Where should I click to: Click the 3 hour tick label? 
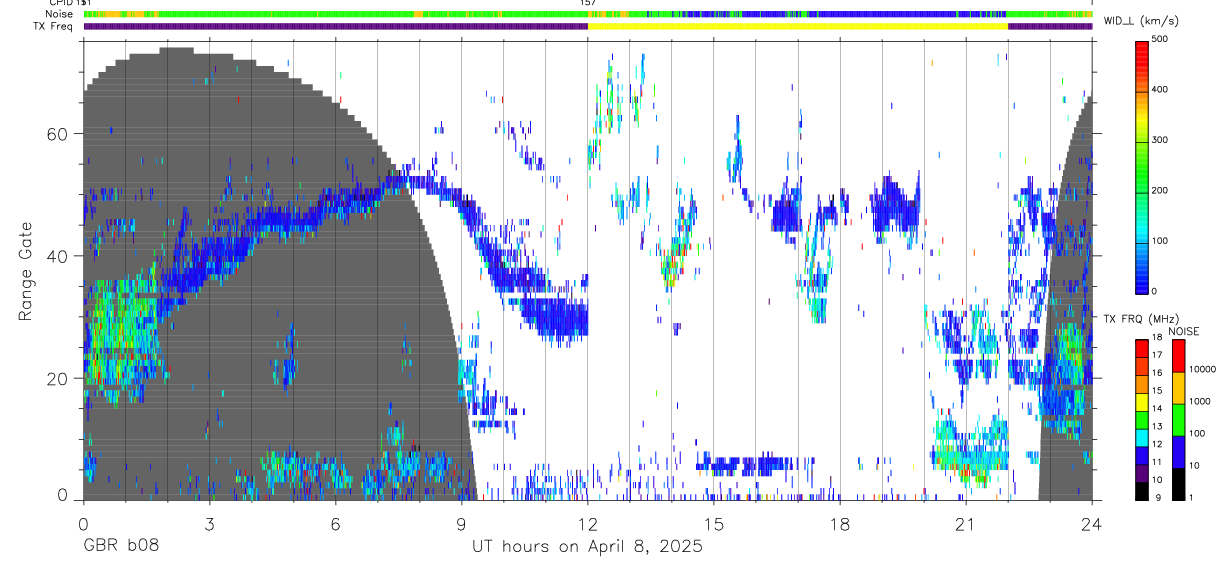[209, 524]
